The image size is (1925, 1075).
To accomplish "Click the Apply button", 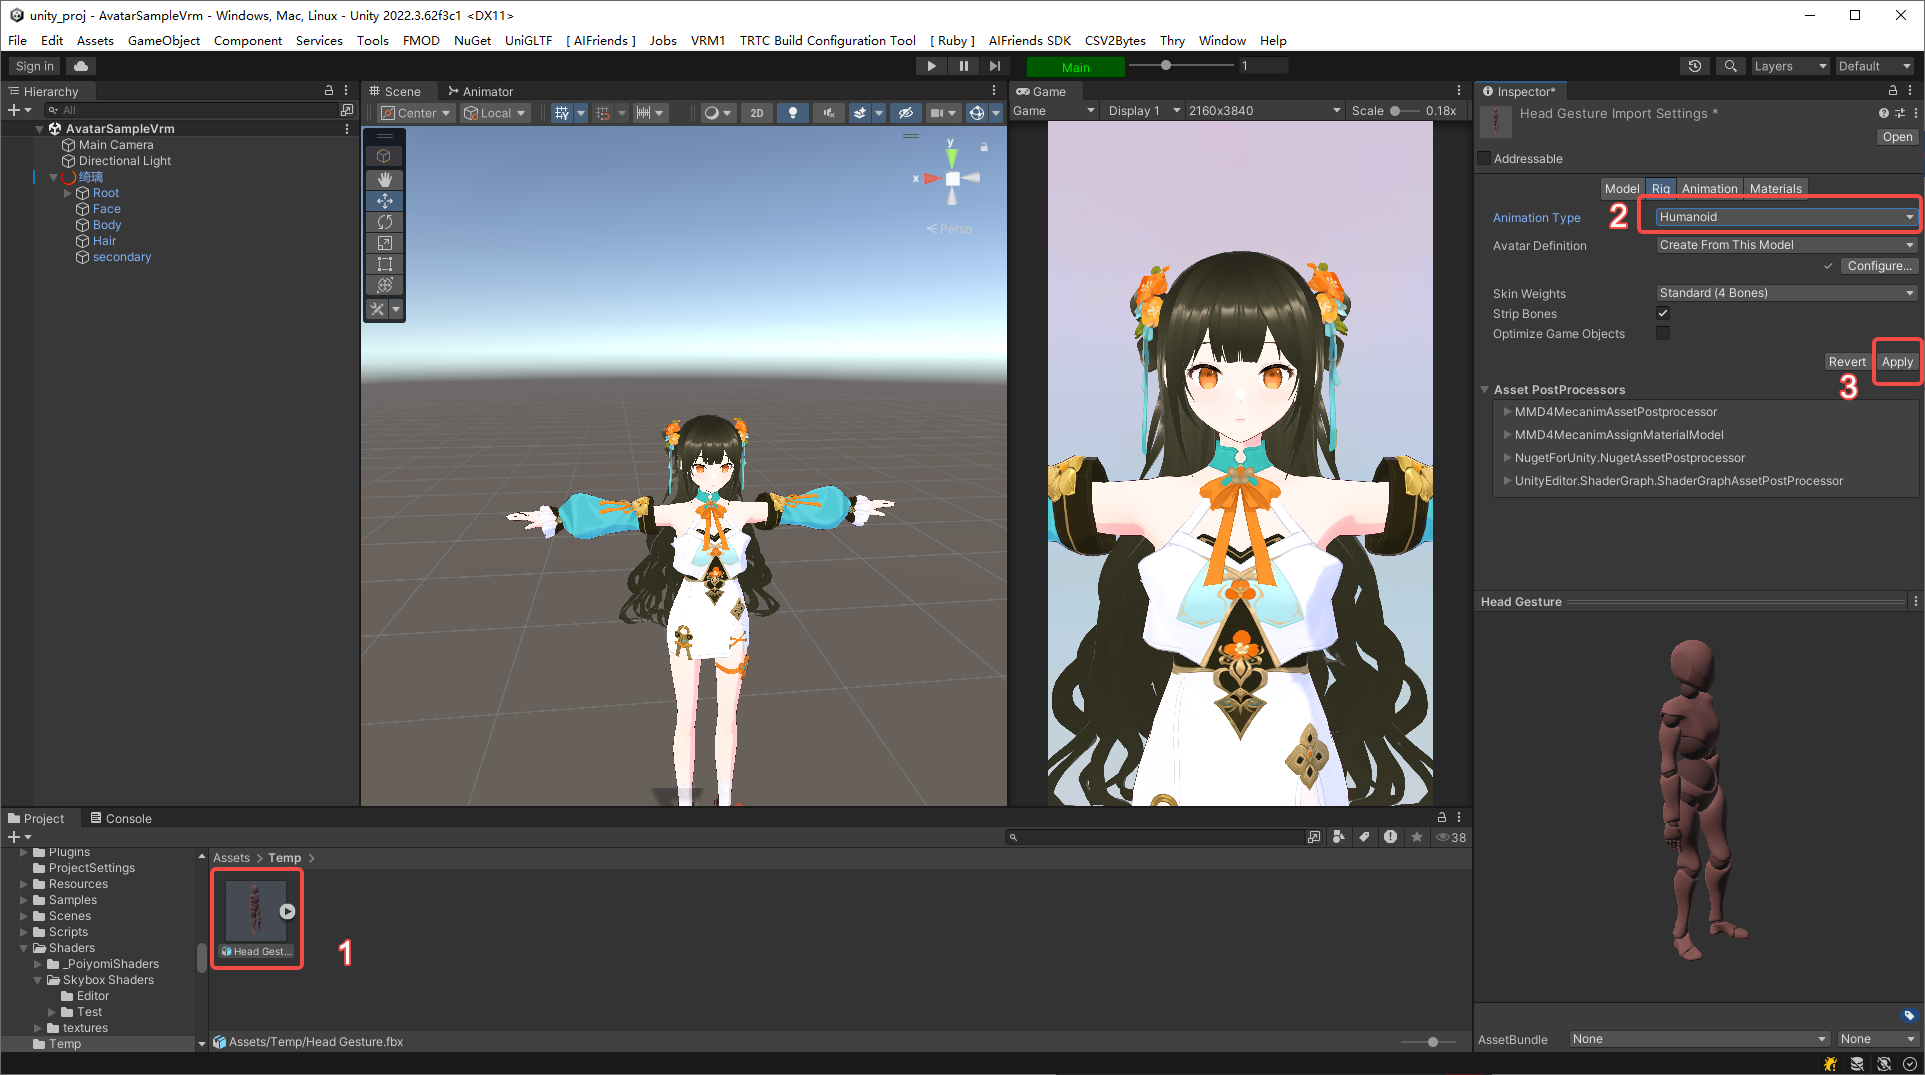I will point(1896,362).
